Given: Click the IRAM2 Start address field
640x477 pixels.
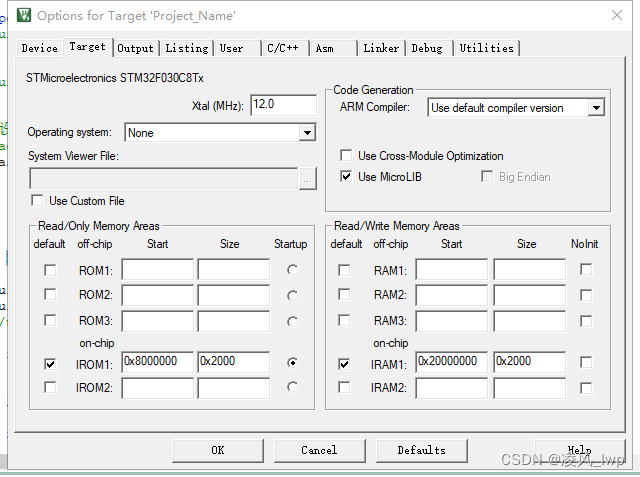Looking at the screenshot, I should click(x=451, y=388).
